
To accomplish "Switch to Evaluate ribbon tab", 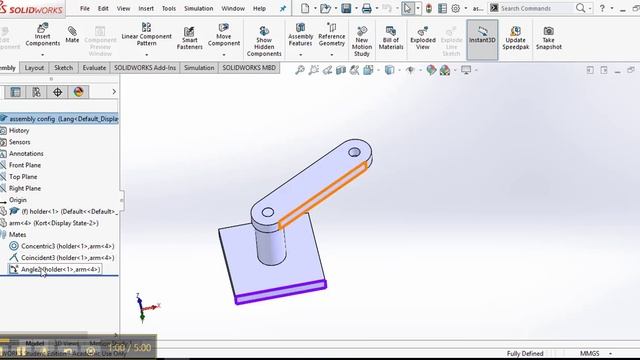I will click(x=94, y=68).
